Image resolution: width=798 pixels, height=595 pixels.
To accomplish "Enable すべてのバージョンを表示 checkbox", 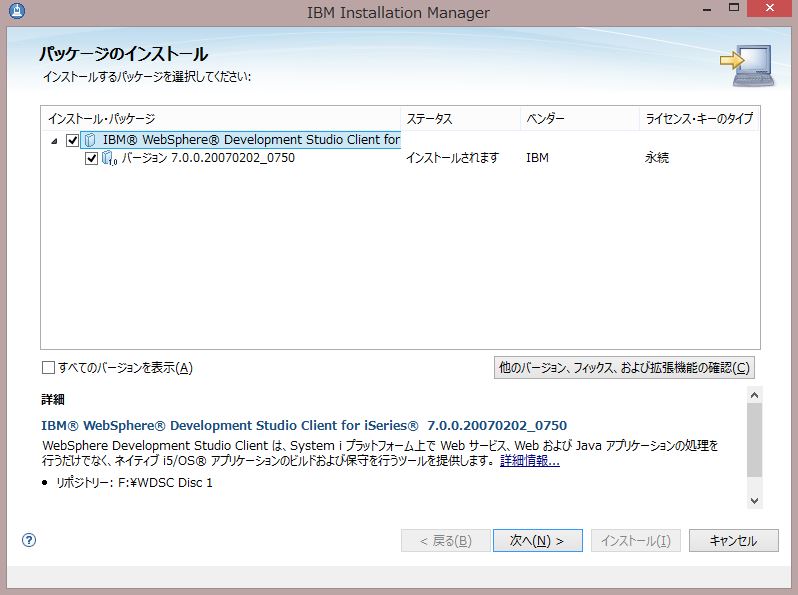I will point(48,367).
